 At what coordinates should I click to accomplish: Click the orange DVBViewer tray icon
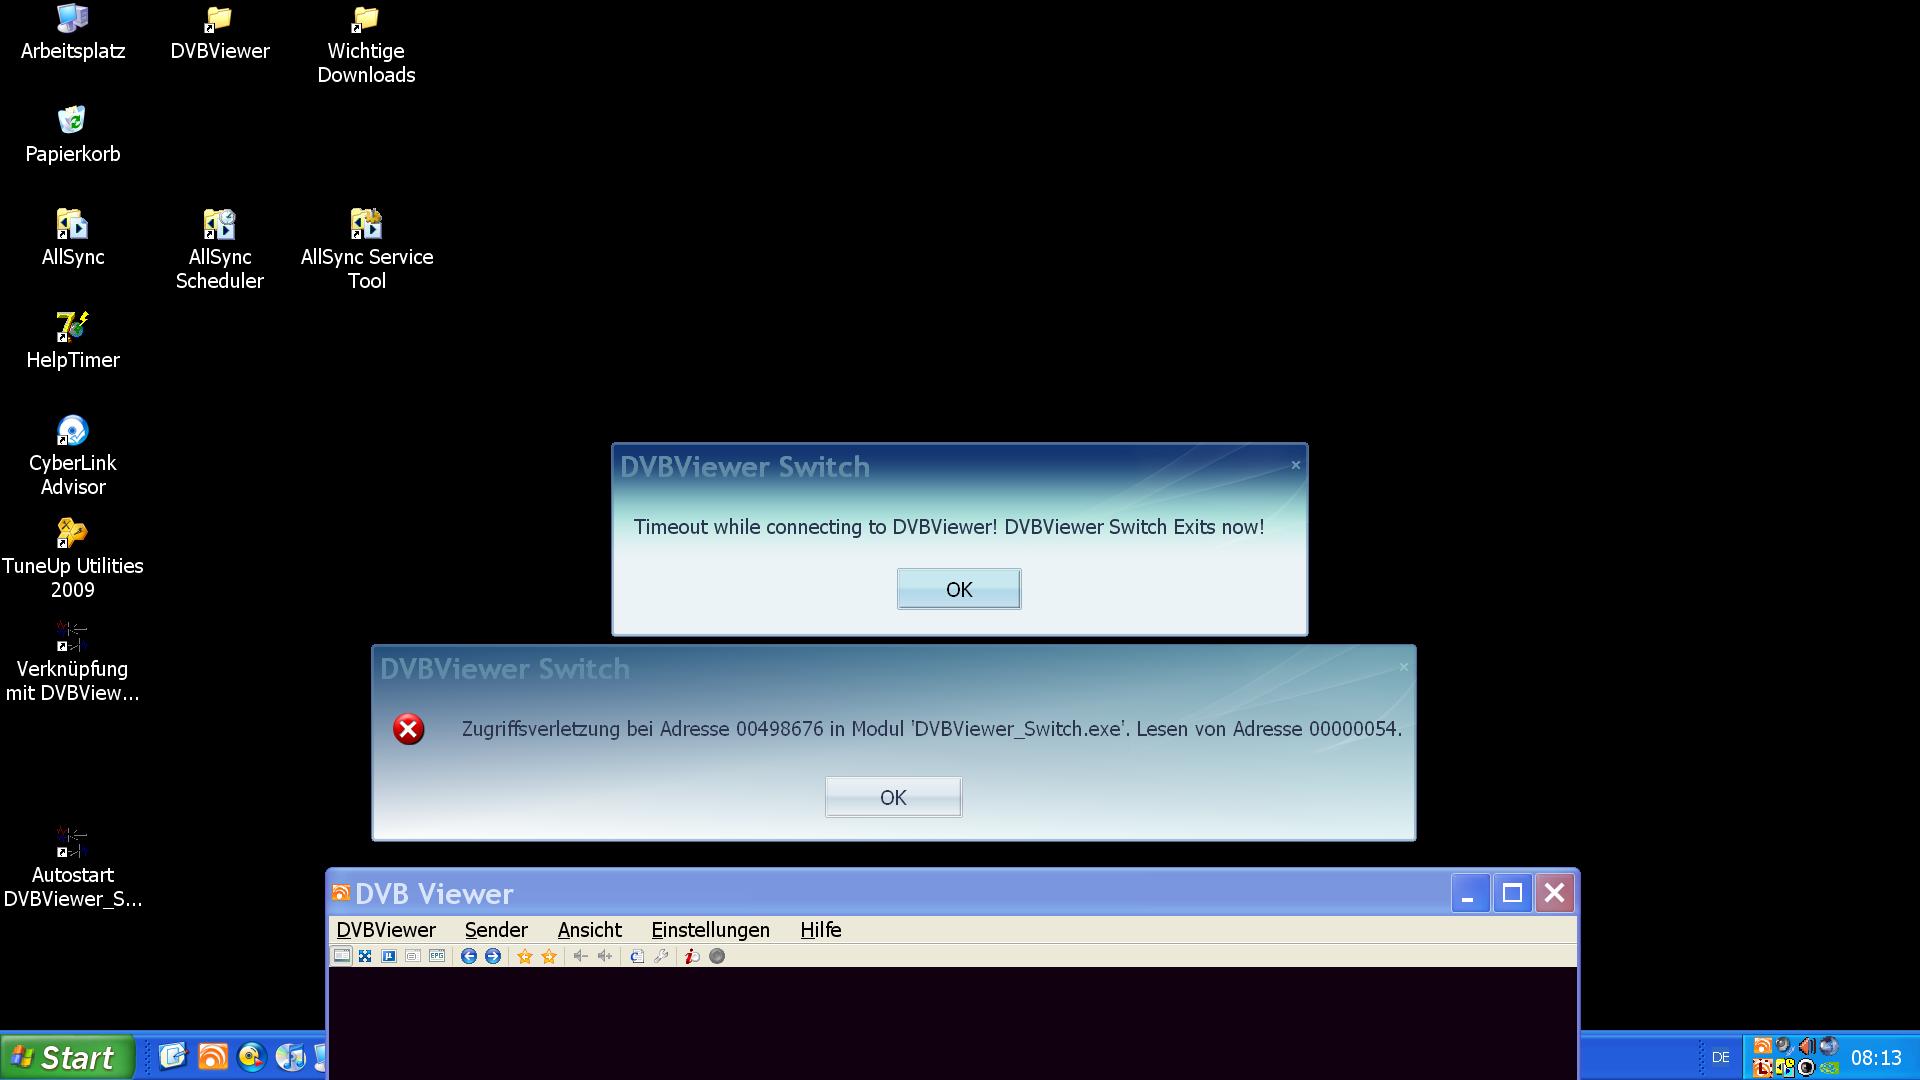coord(1763,1045)
